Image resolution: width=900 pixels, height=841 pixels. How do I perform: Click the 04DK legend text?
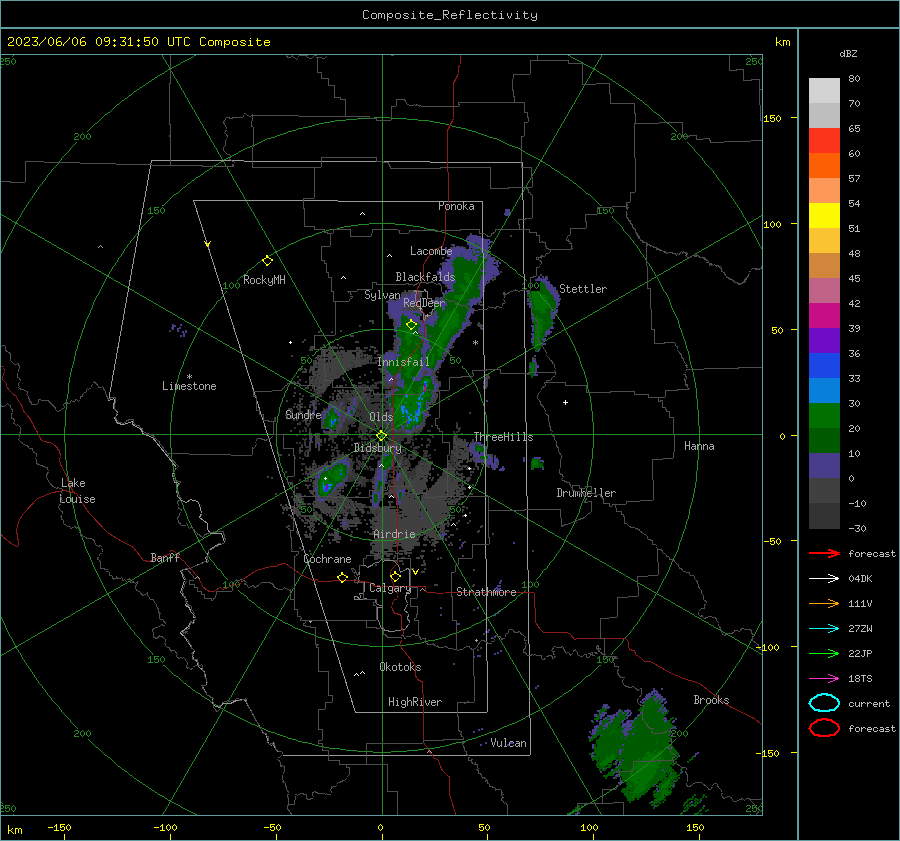[x=860, y=579]
